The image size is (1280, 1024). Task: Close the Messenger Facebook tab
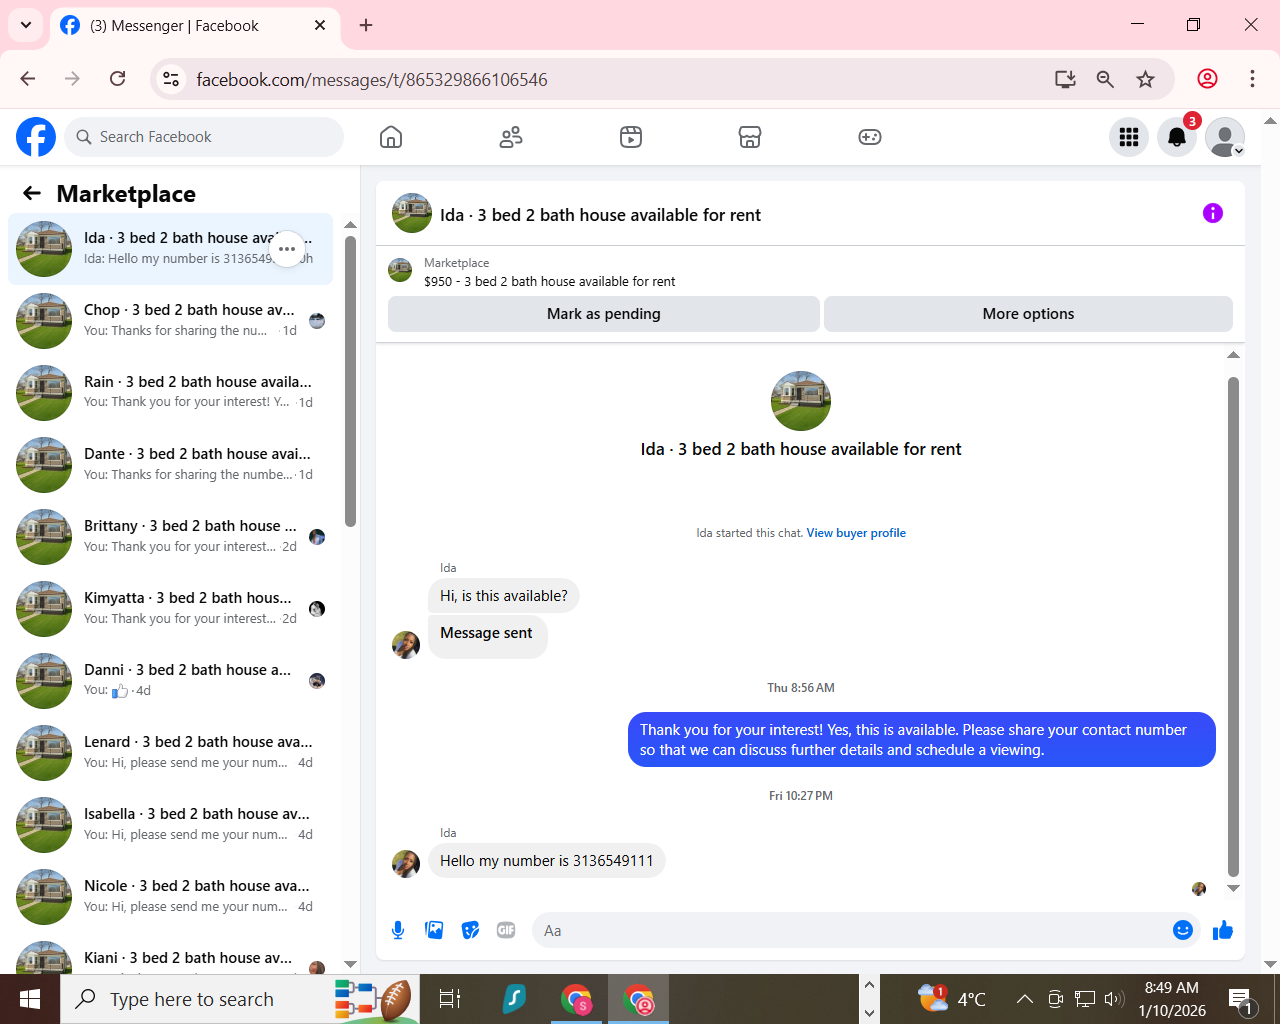[320, 25]
